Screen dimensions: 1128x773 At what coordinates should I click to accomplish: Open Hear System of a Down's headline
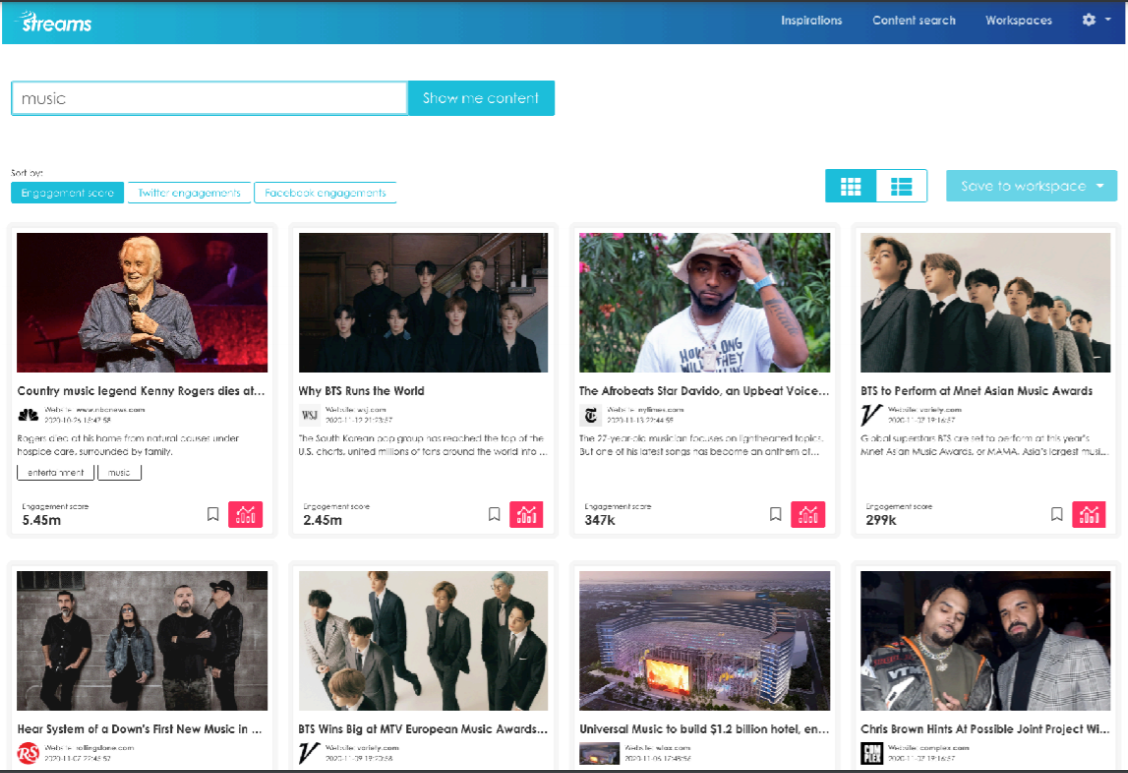pyautogui.click(x=140, y=728)
